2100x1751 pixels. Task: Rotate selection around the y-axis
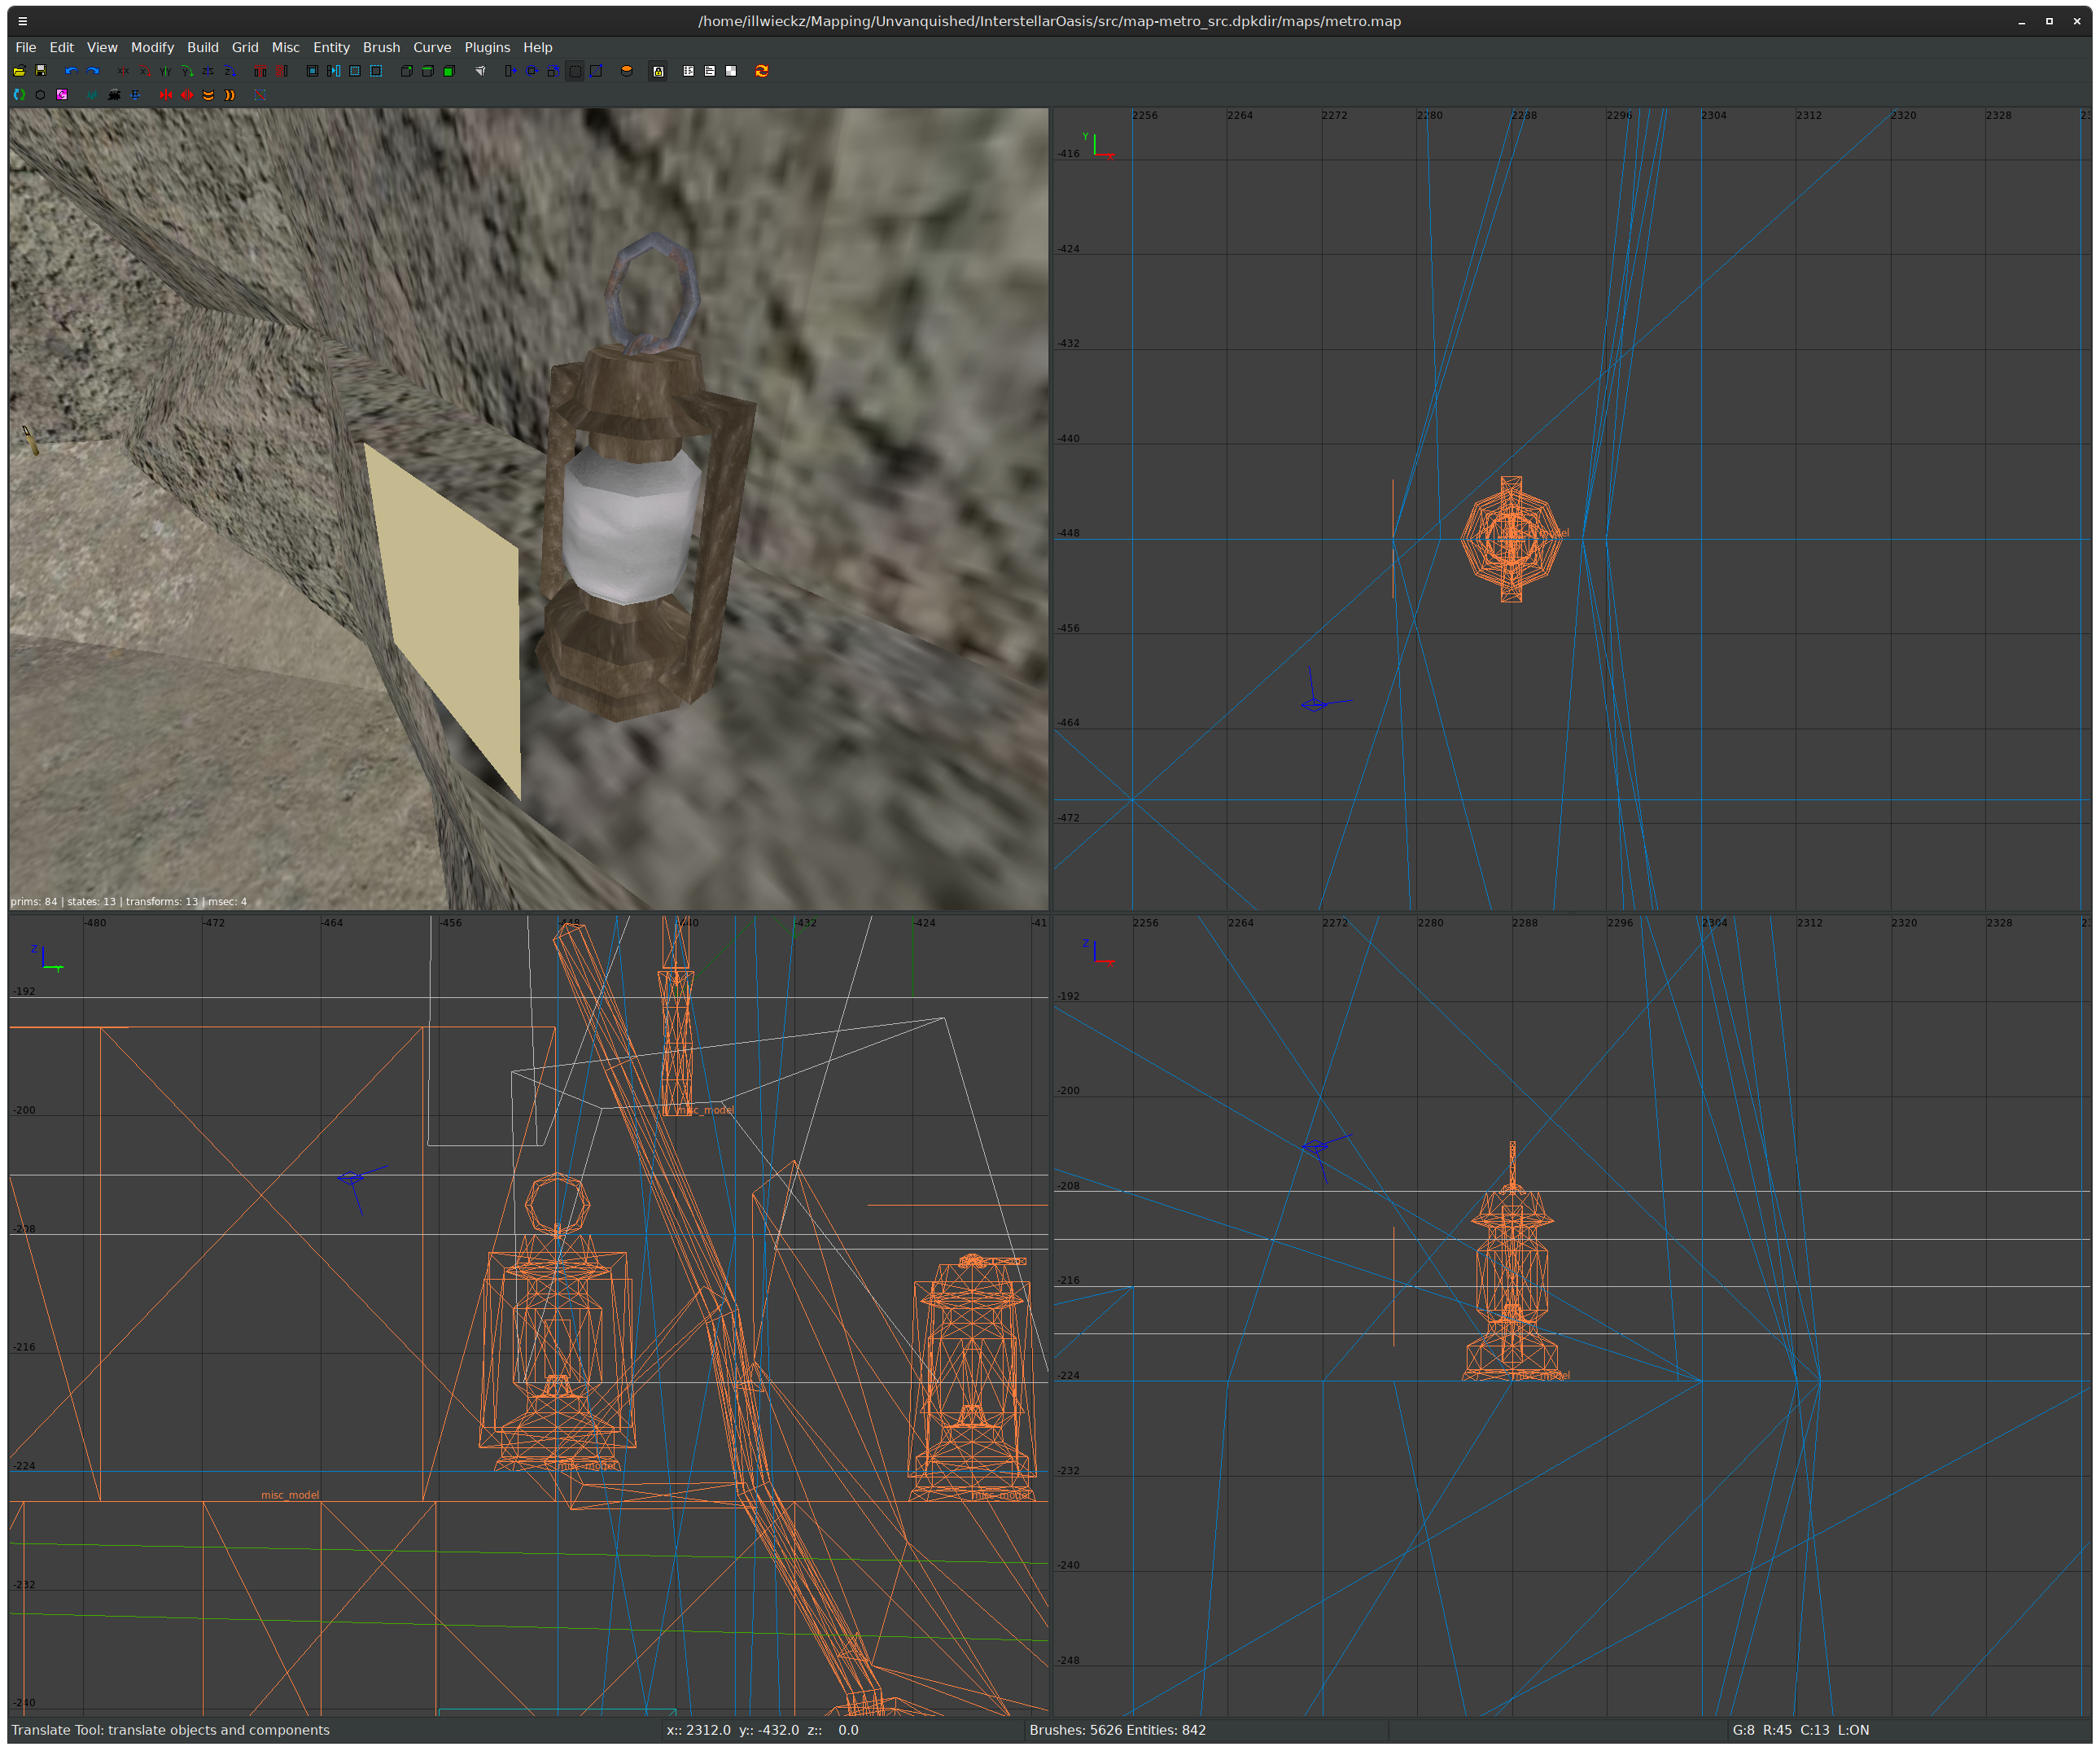pyautogui.click(x=187, y=71)
